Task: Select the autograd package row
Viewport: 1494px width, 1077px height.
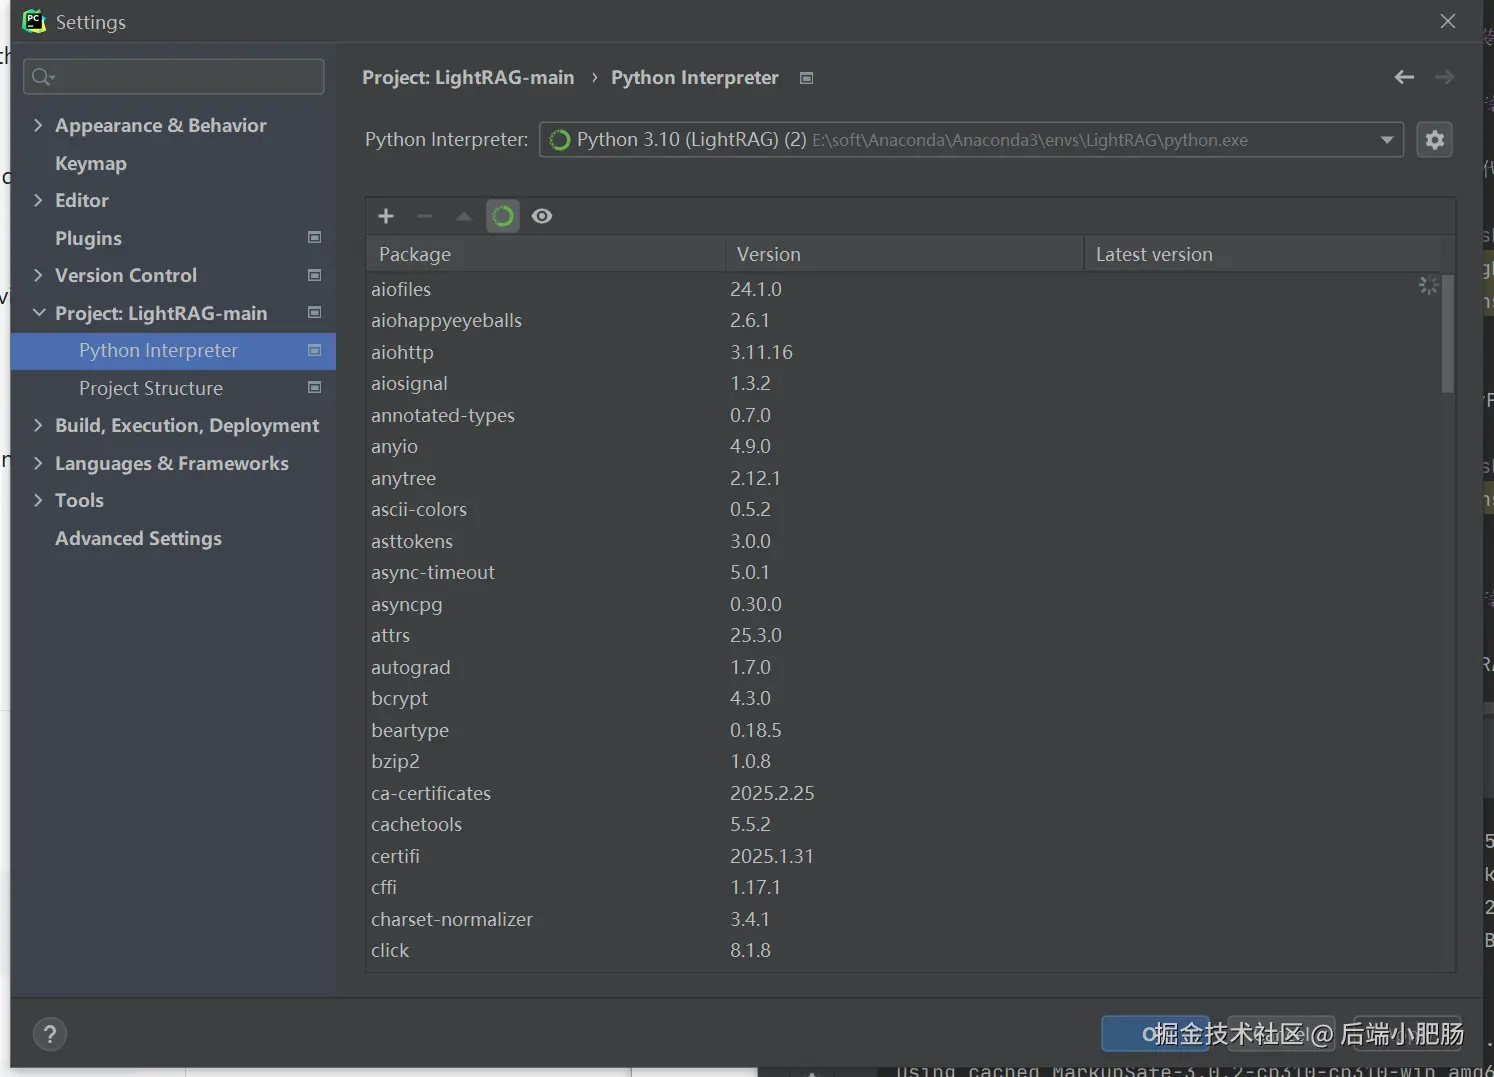Action: point(904,667)
